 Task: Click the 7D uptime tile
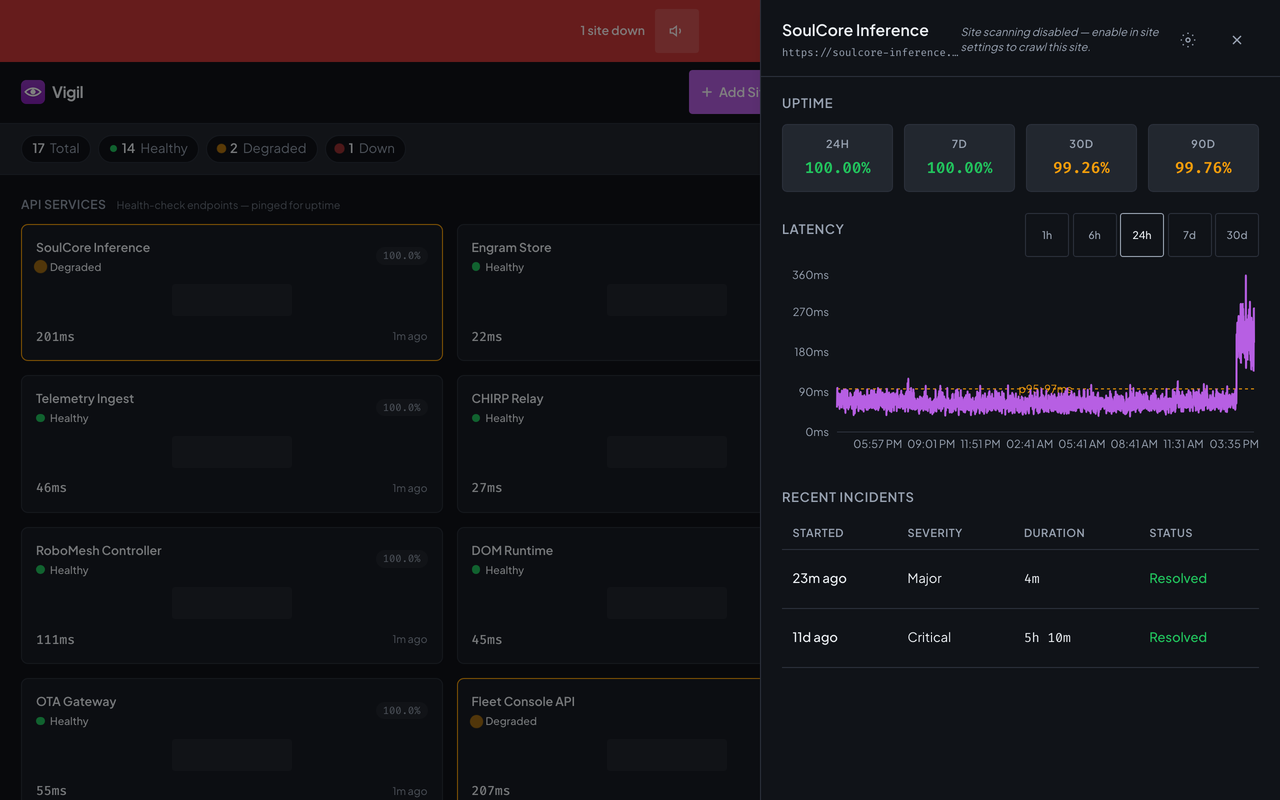tap(959, 158)
